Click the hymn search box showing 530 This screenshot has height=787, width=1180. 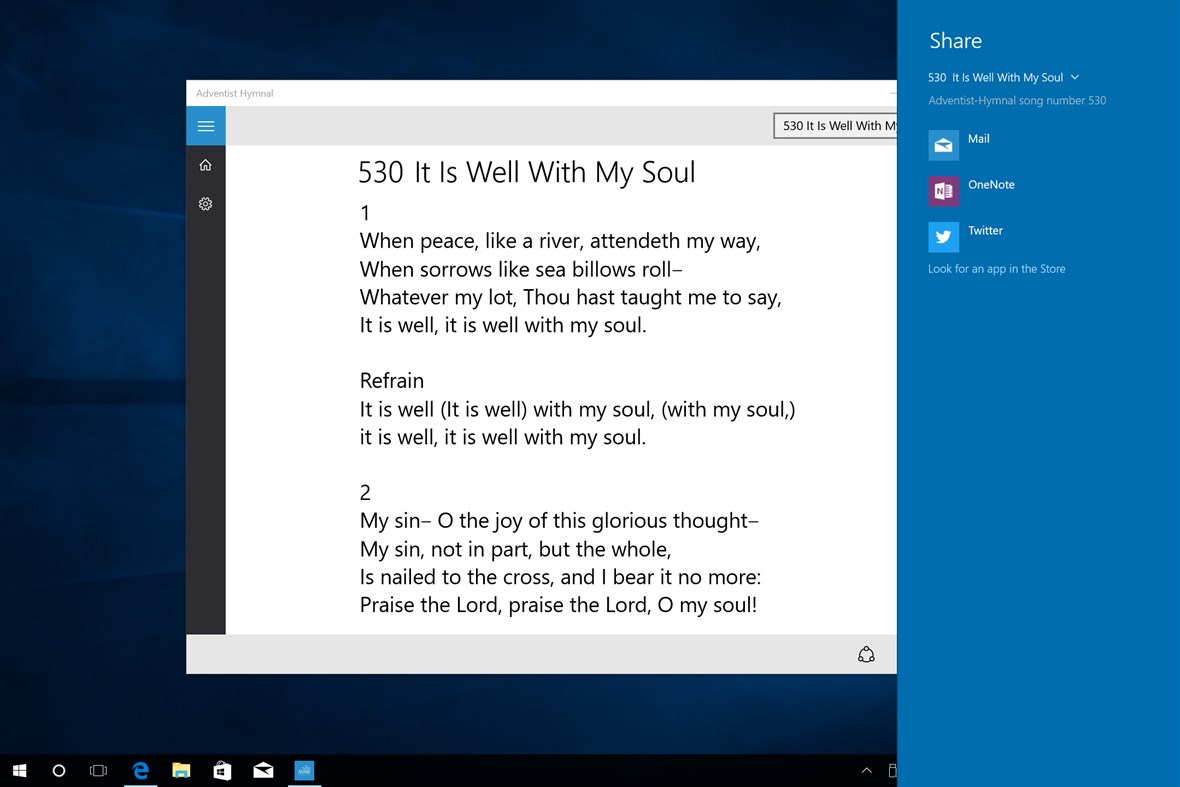pos(840,125)
